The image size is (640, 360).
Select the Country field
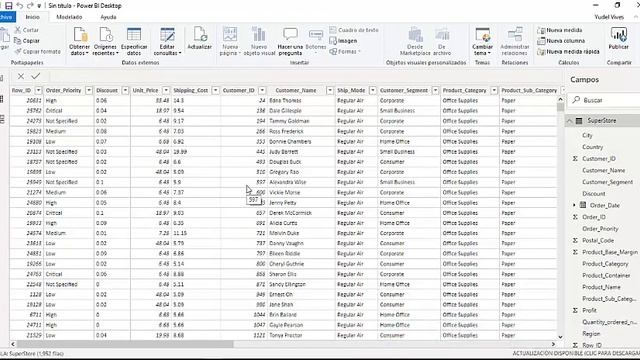click(592, 147)
